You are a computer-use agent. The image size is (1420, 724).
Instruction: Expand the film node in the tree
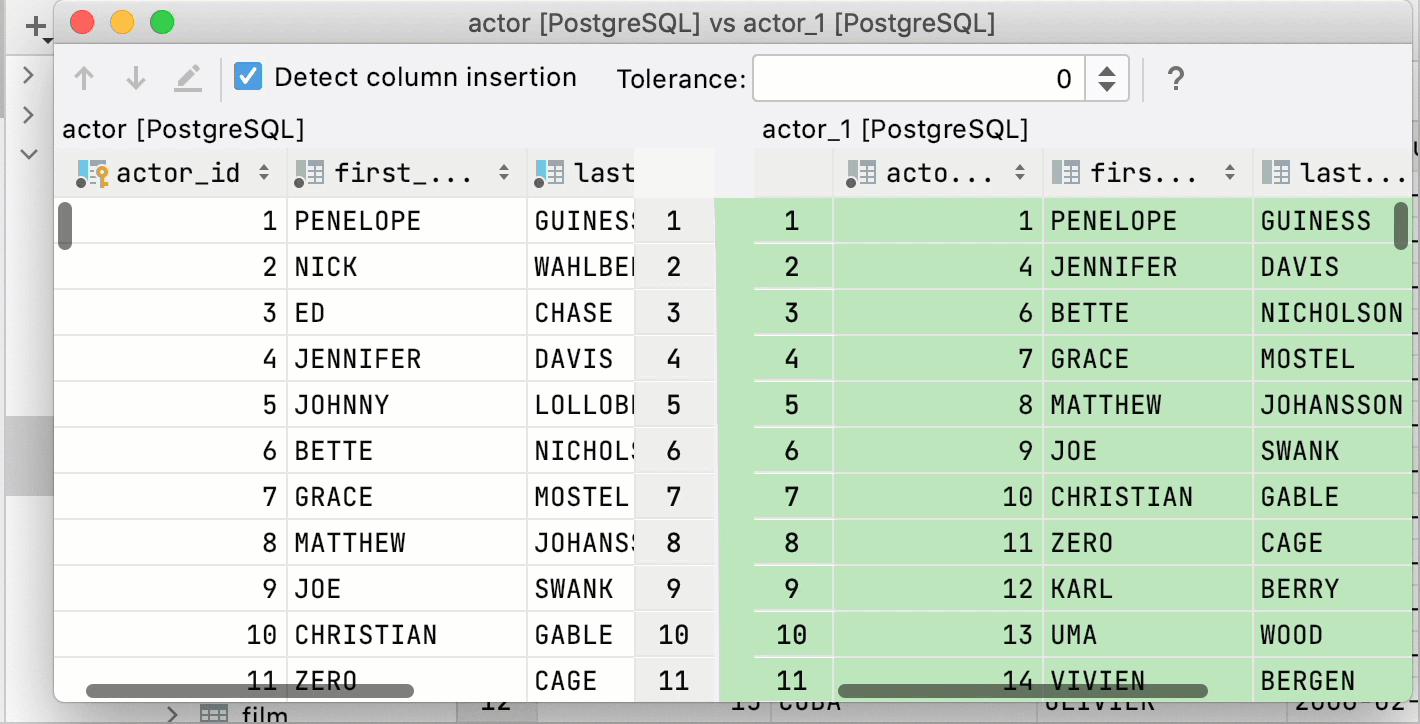tap(172, 712)
